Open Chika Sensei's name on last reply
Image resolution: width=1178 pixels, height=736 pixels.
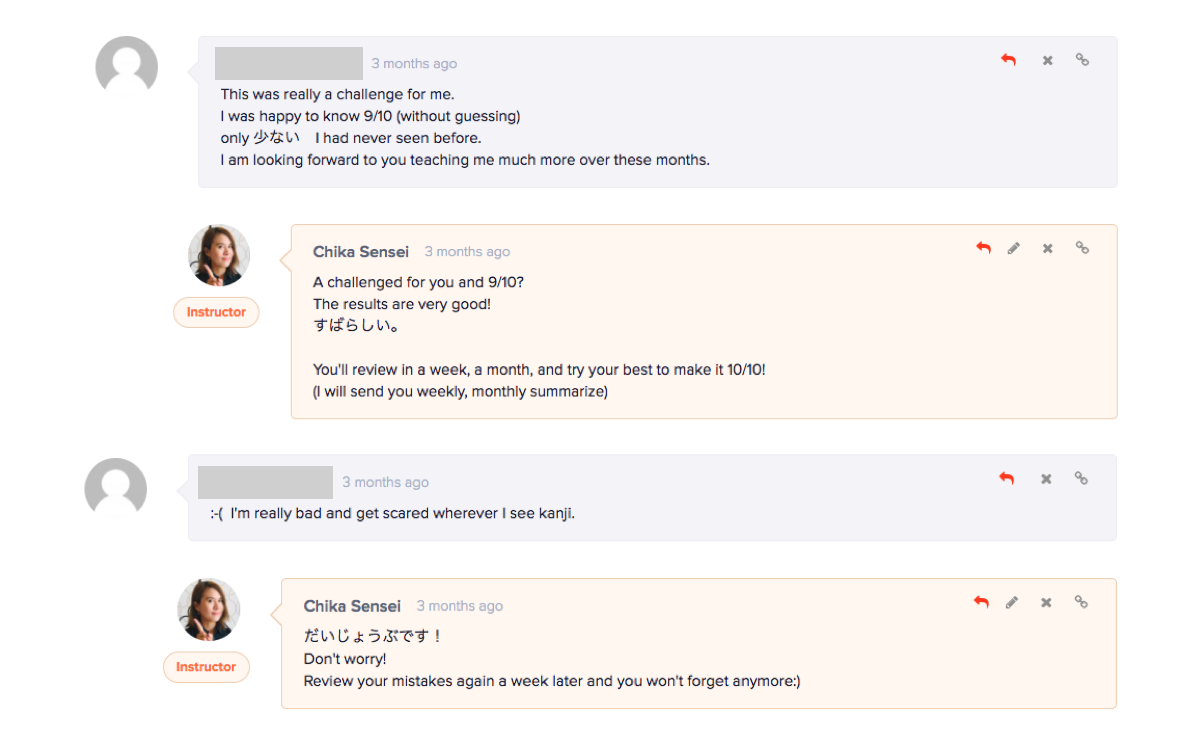coord(352,606)
